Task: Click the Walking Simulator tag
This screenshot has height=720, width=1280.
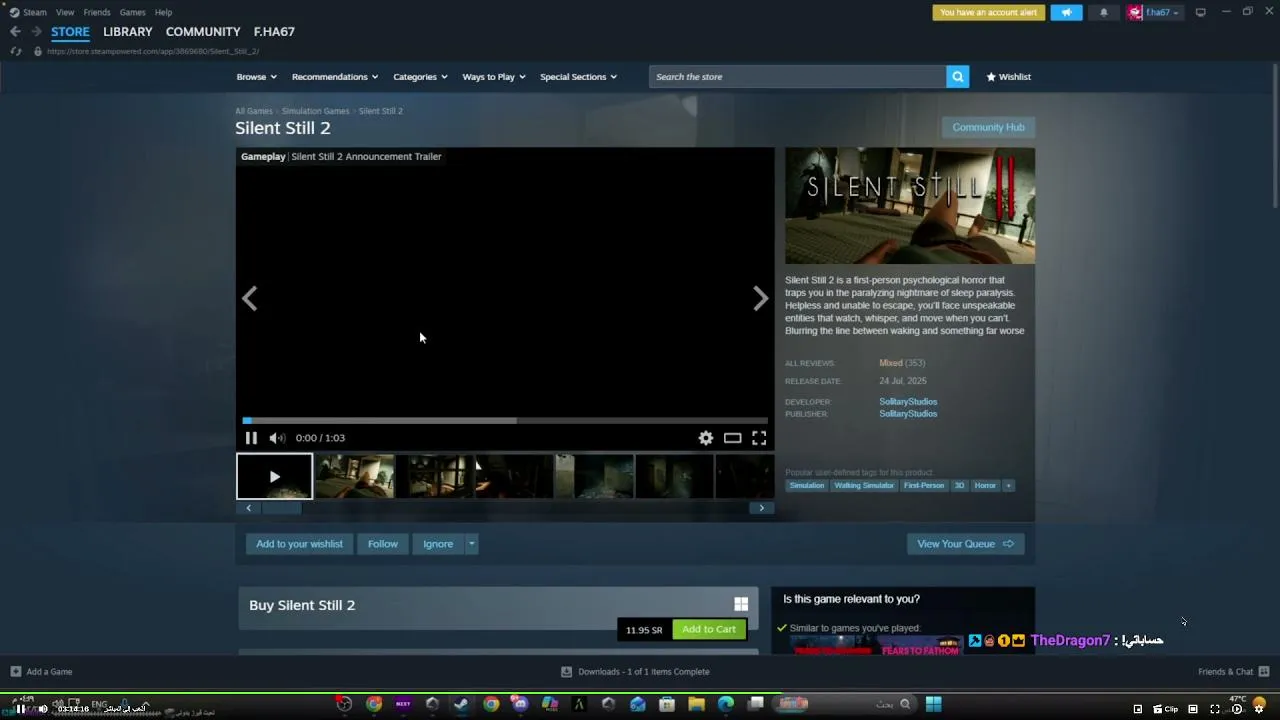Action: tap(864, 486)
